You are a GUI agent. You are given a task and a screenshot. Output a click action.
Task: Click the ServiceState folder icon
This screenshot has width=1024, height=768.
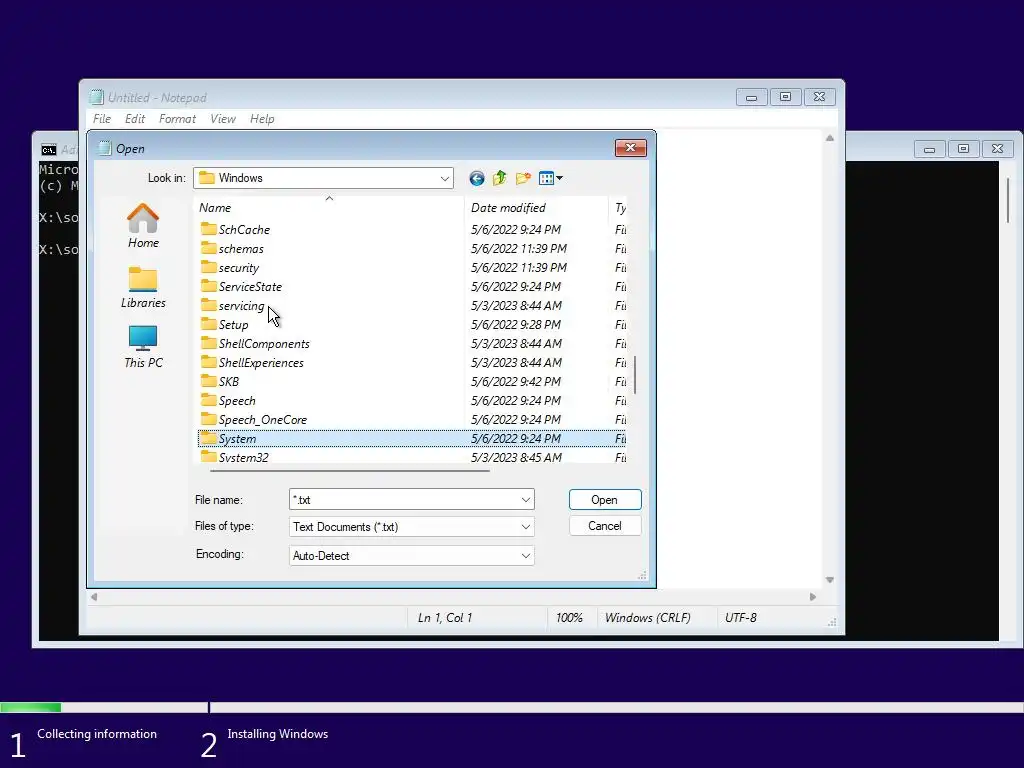[x=208, y=286]
